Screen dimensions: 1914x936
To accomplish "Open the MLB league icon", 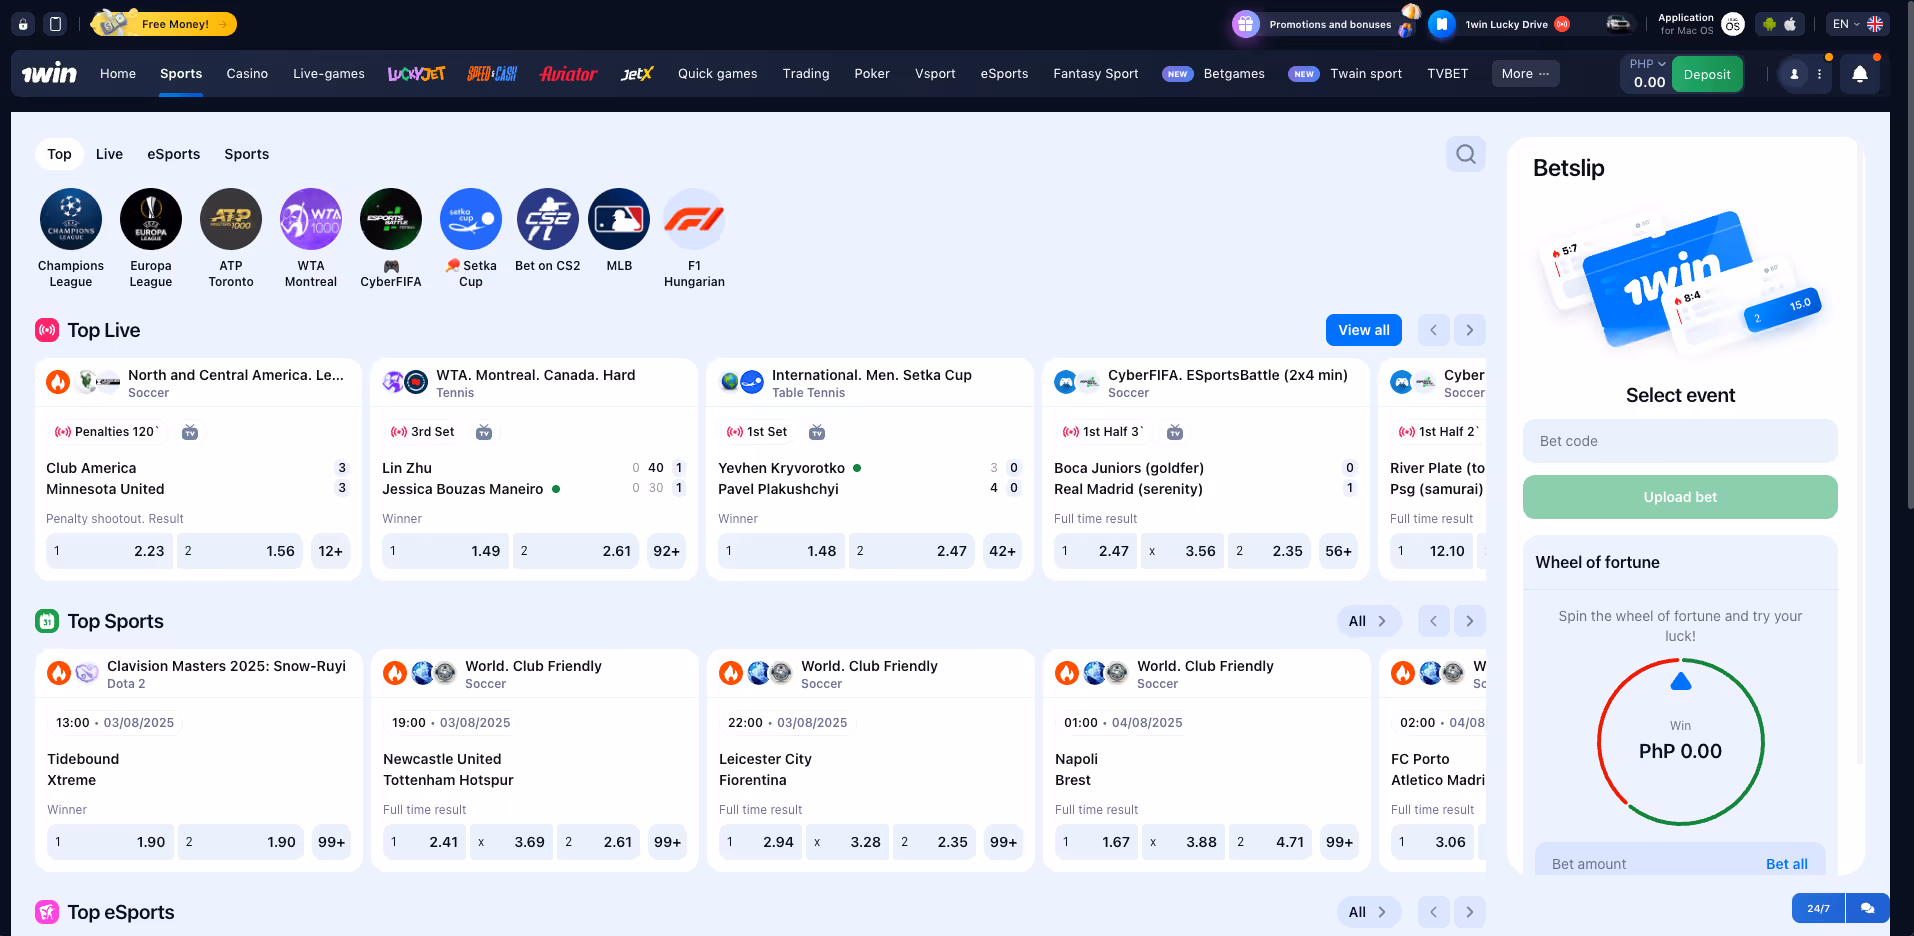I will click(619, 219).
